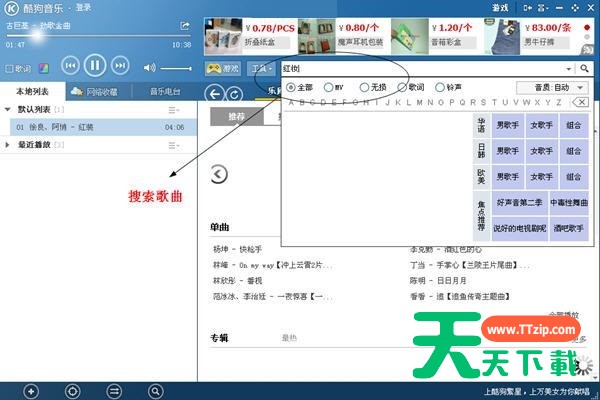Choose 华语 女歌手 category
The width and height of the screenshot is (600, 400).
pos(541,125)
